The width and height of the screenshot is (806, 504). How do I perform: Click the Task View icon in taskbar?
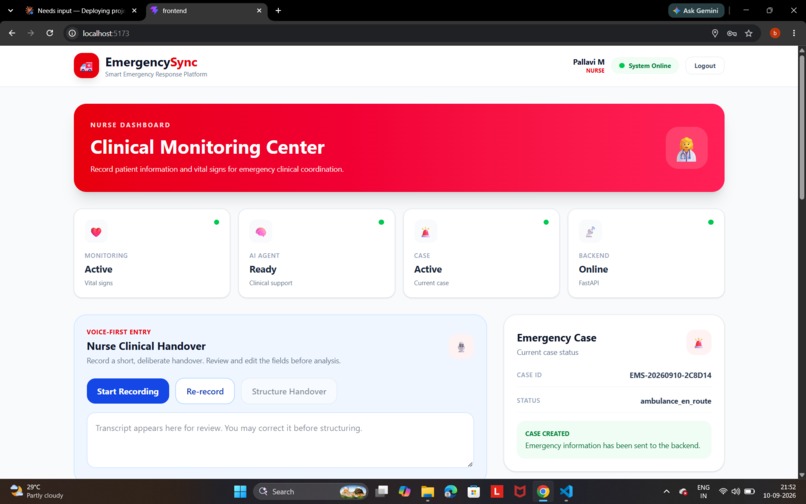coord(381,492)
